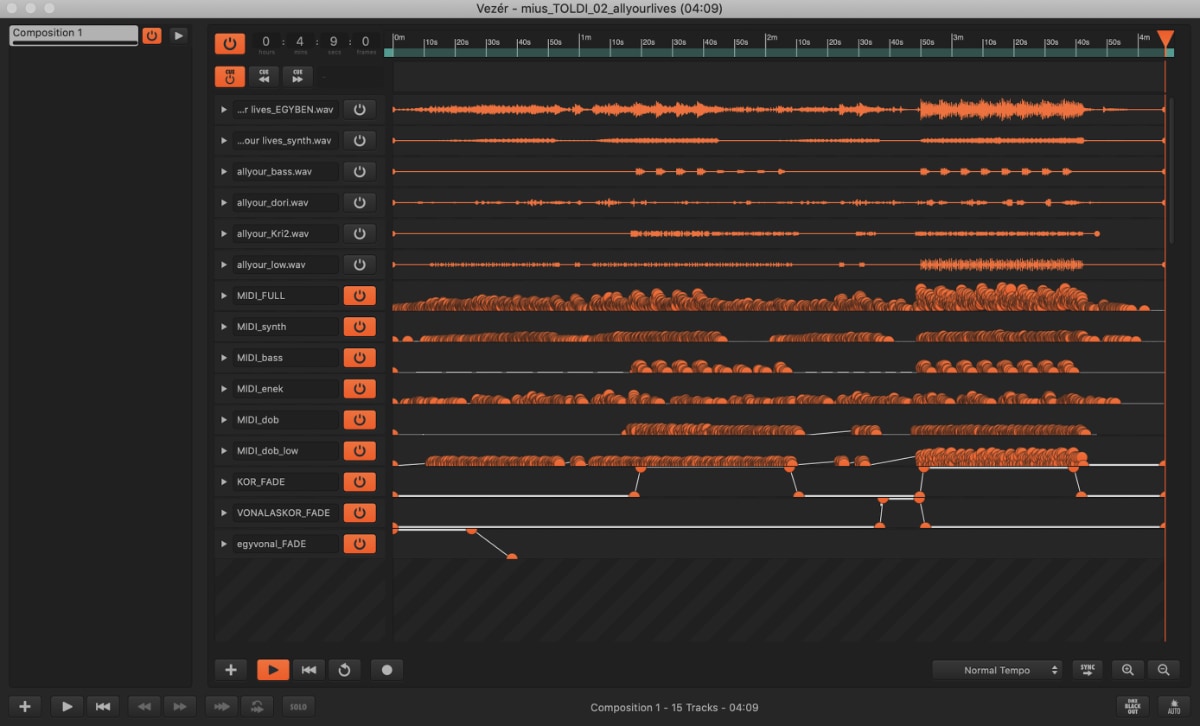The width and height of the screenshot is (1200, 726).
Task: Expand the allyour_dori.wav track
Action: [x=224, y=202]
